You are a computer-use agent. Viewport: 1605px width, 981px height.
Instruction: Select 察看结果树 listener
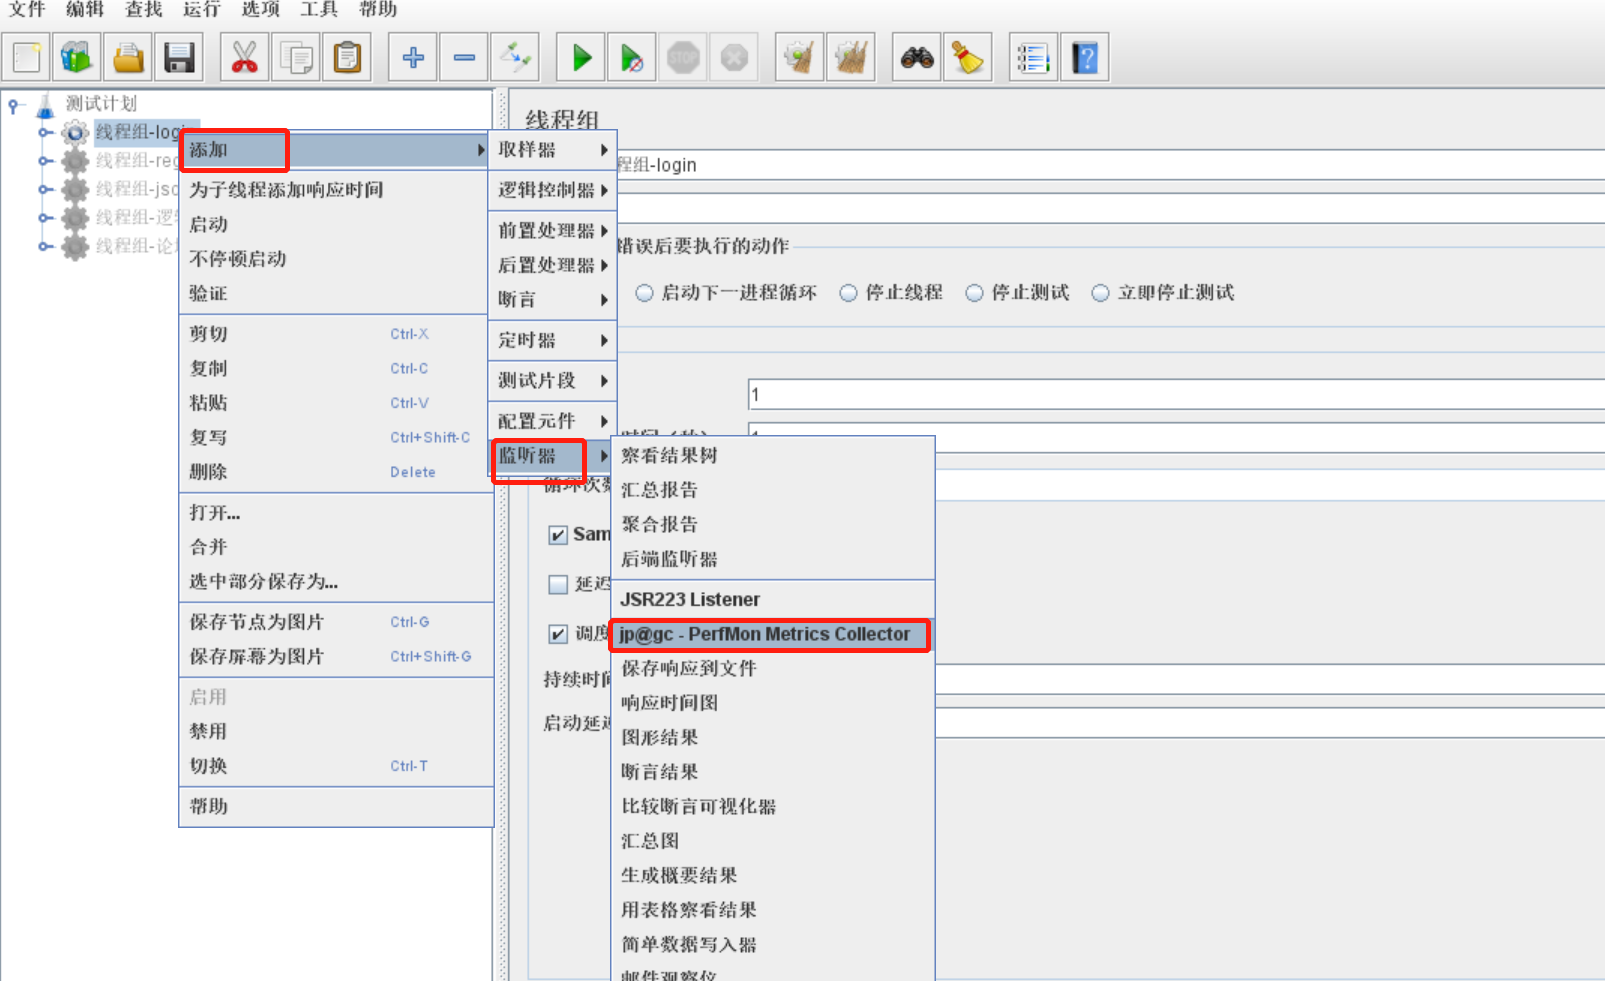pyautogui.click(x=772, y=456)
